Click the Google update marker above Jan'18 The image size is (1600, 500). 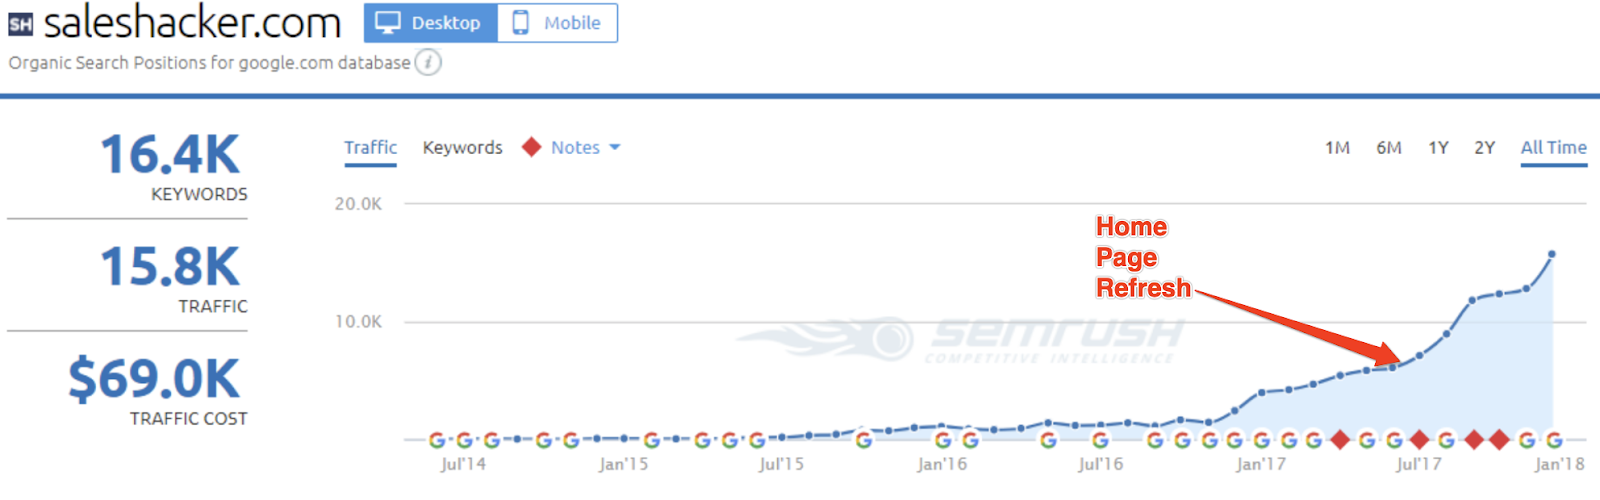coord(1554,440)
